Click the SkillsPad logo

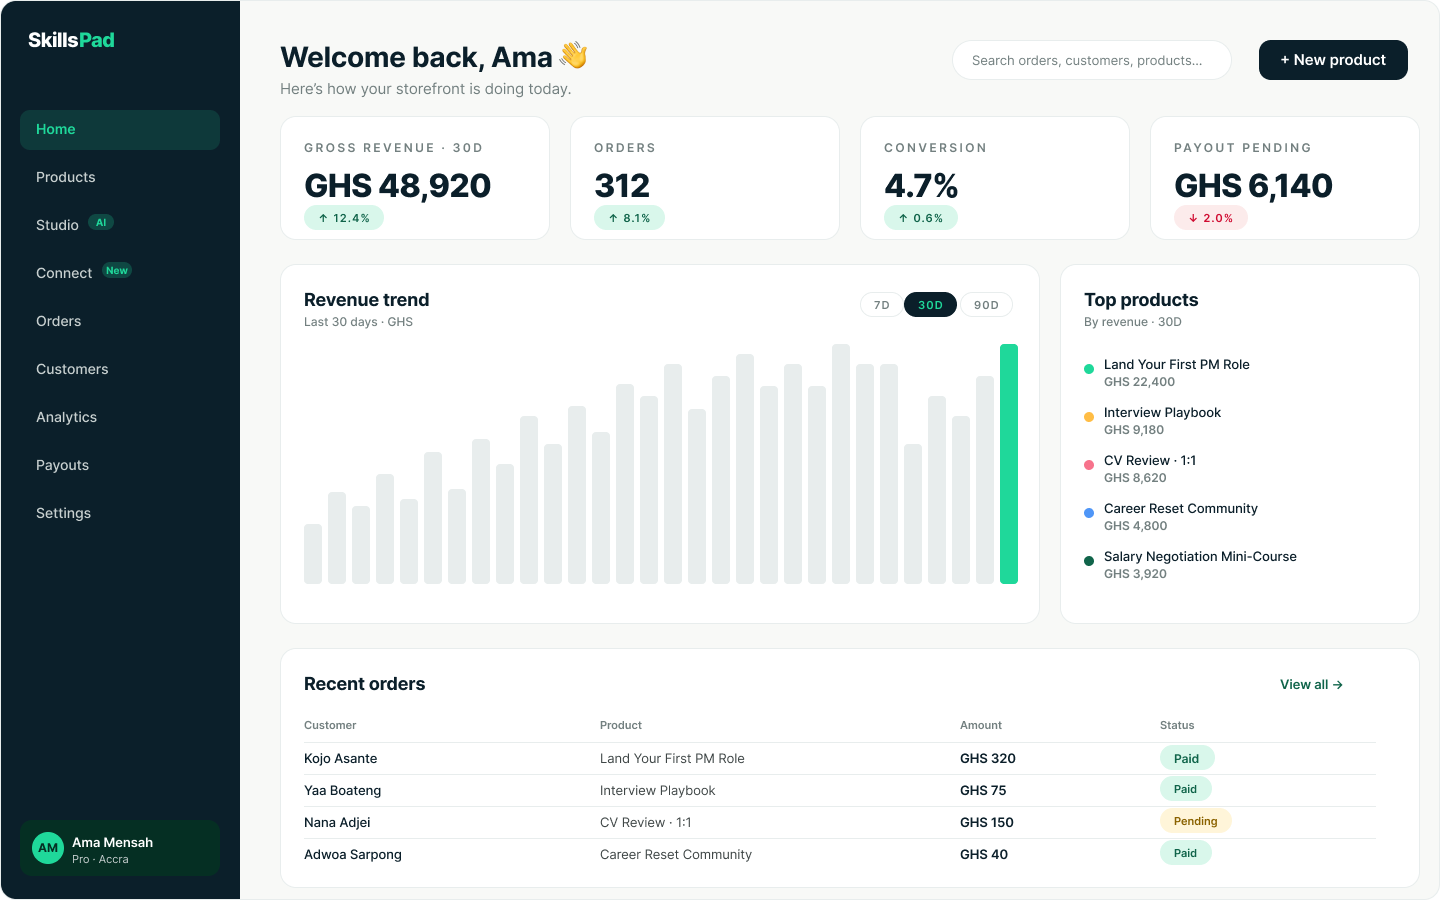[x=71, y=40]
